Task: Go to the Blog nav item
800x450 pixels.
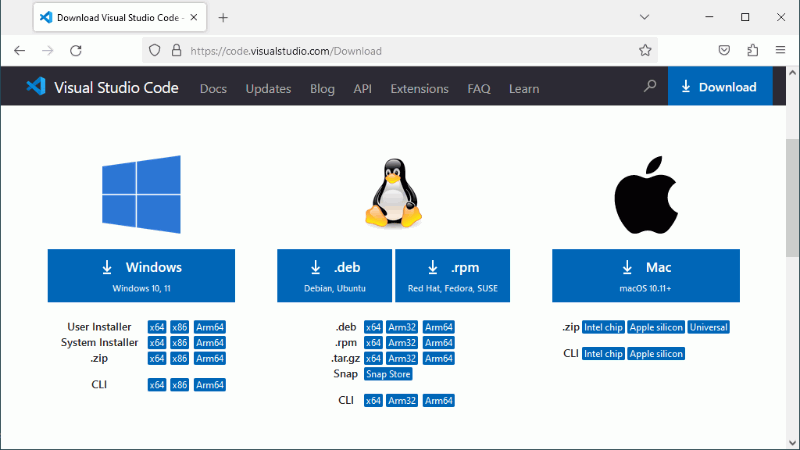Action: [322, 89]
